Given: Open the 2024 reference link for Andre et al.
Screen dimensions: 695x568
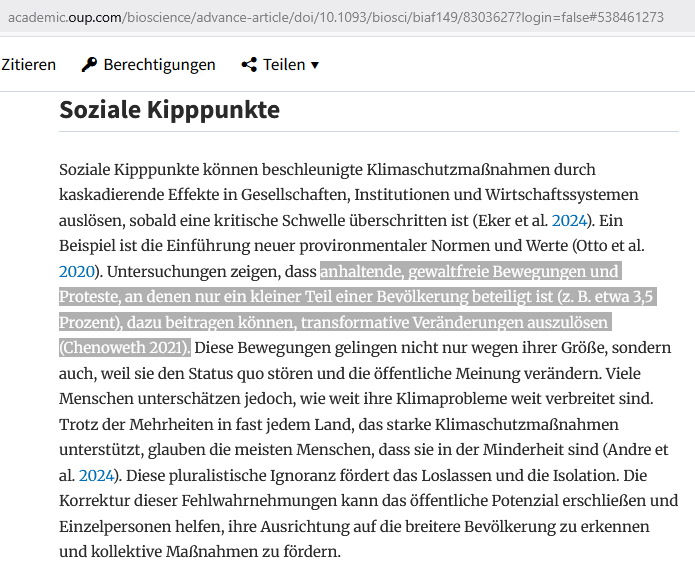Looking at the screenshot, I should tap(97, 474).
